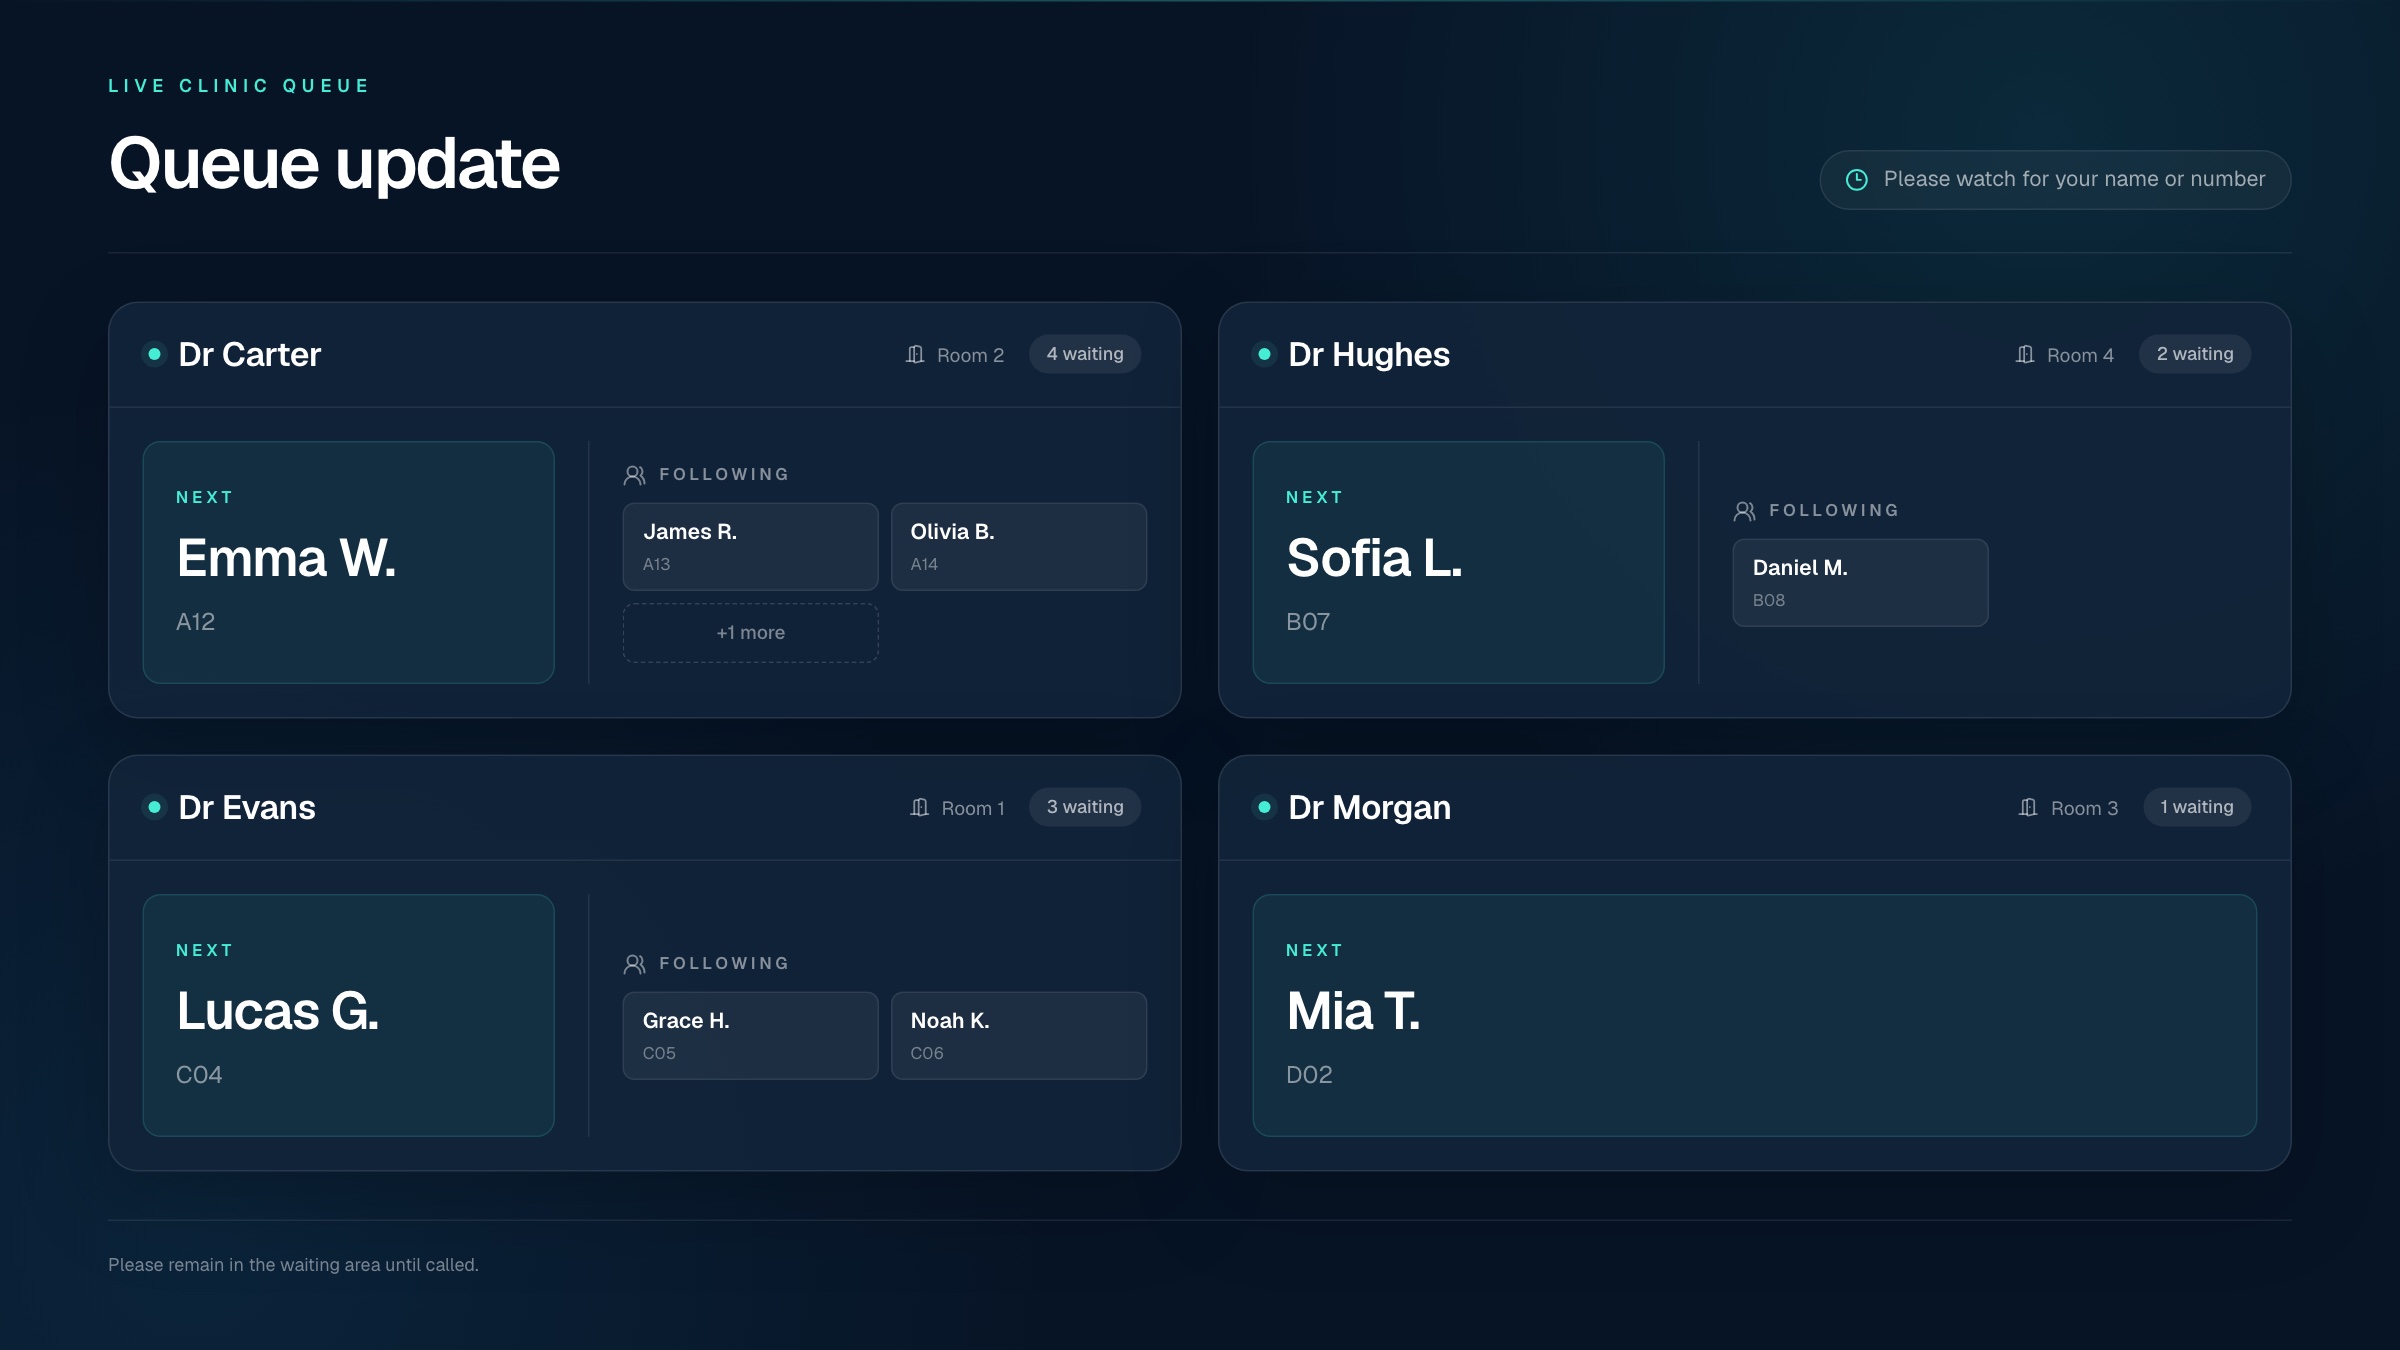This screenshot has width=2400, height=1350.
Task: Open the Emma W. next patient card
Action: 349,563
